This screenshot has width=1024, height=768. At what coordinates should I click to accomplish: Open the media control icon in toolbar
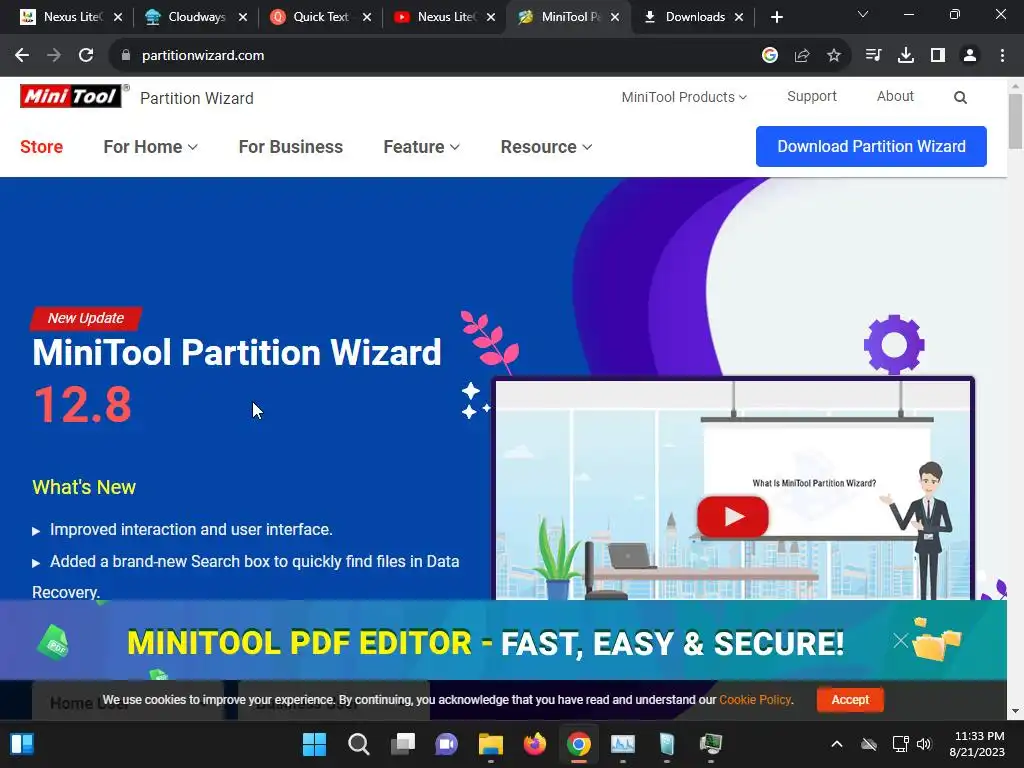(x=873, y=56)
